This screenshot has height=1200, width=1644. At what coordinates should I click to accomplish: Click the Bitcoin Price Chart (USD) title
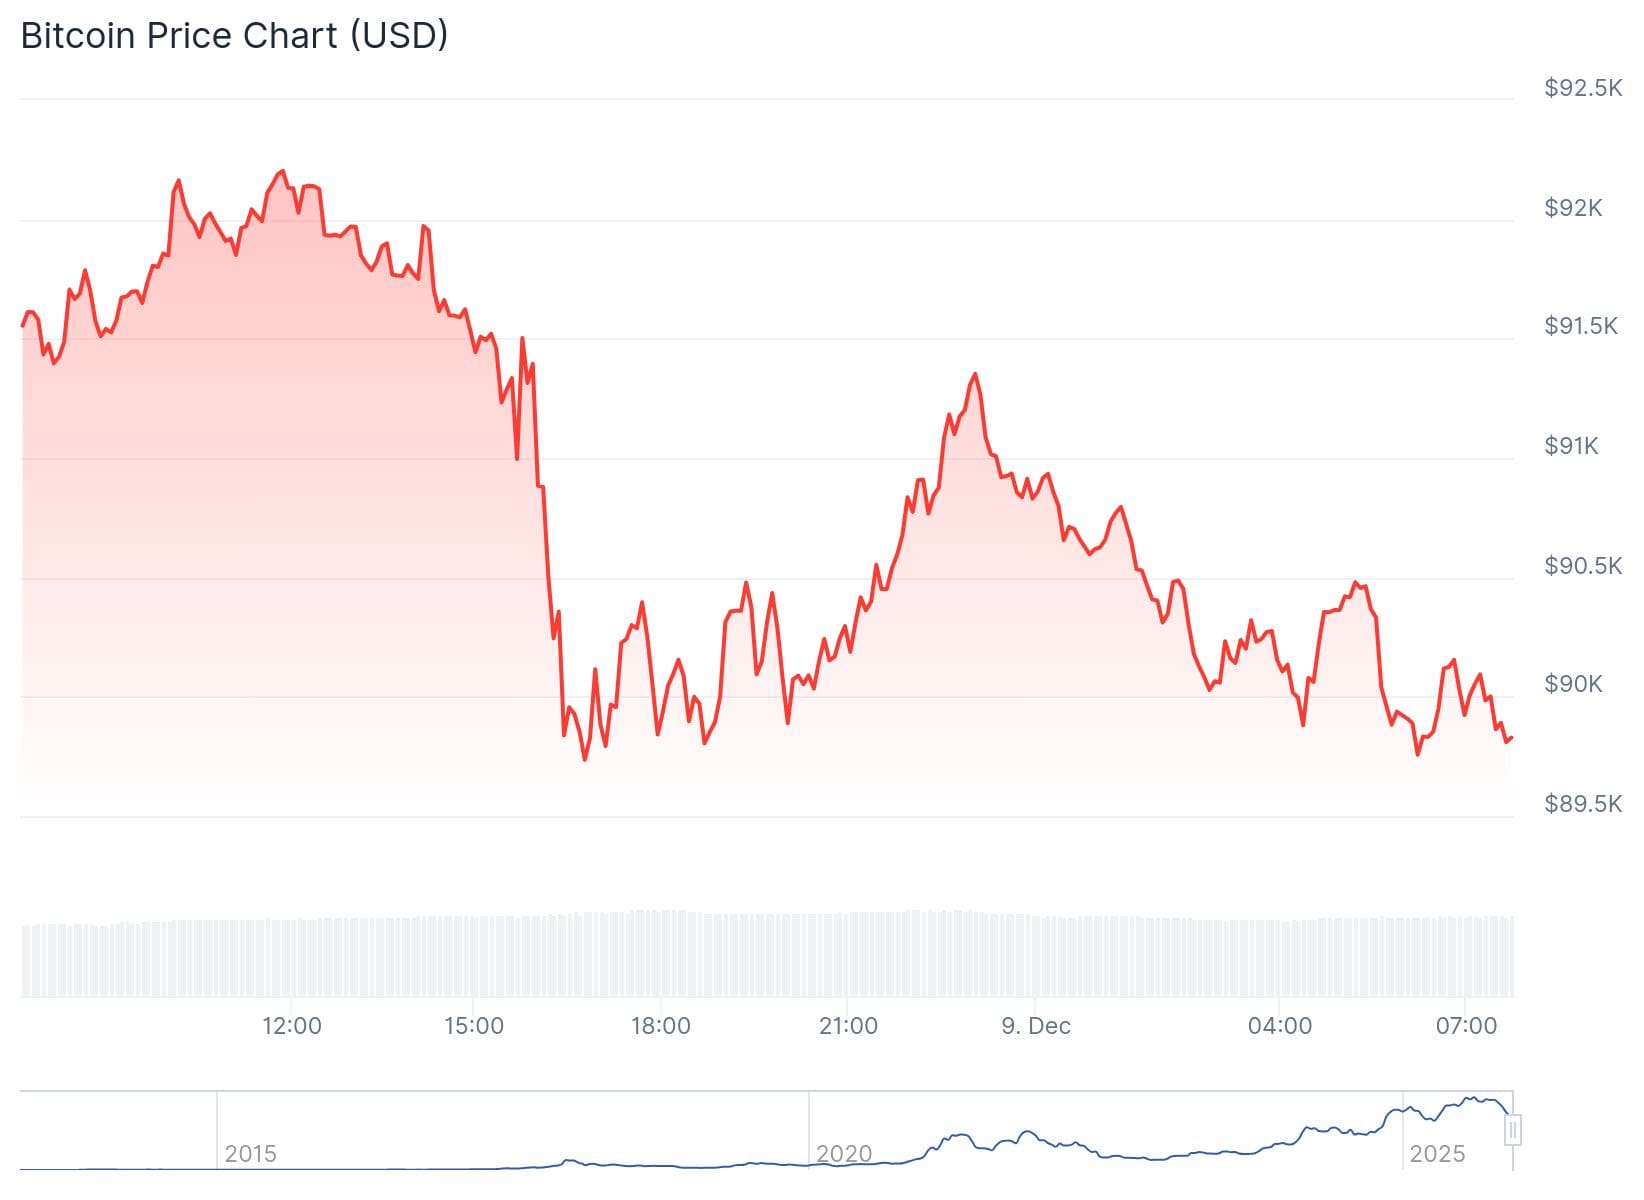pyautogui.click(x=234, y=36)
